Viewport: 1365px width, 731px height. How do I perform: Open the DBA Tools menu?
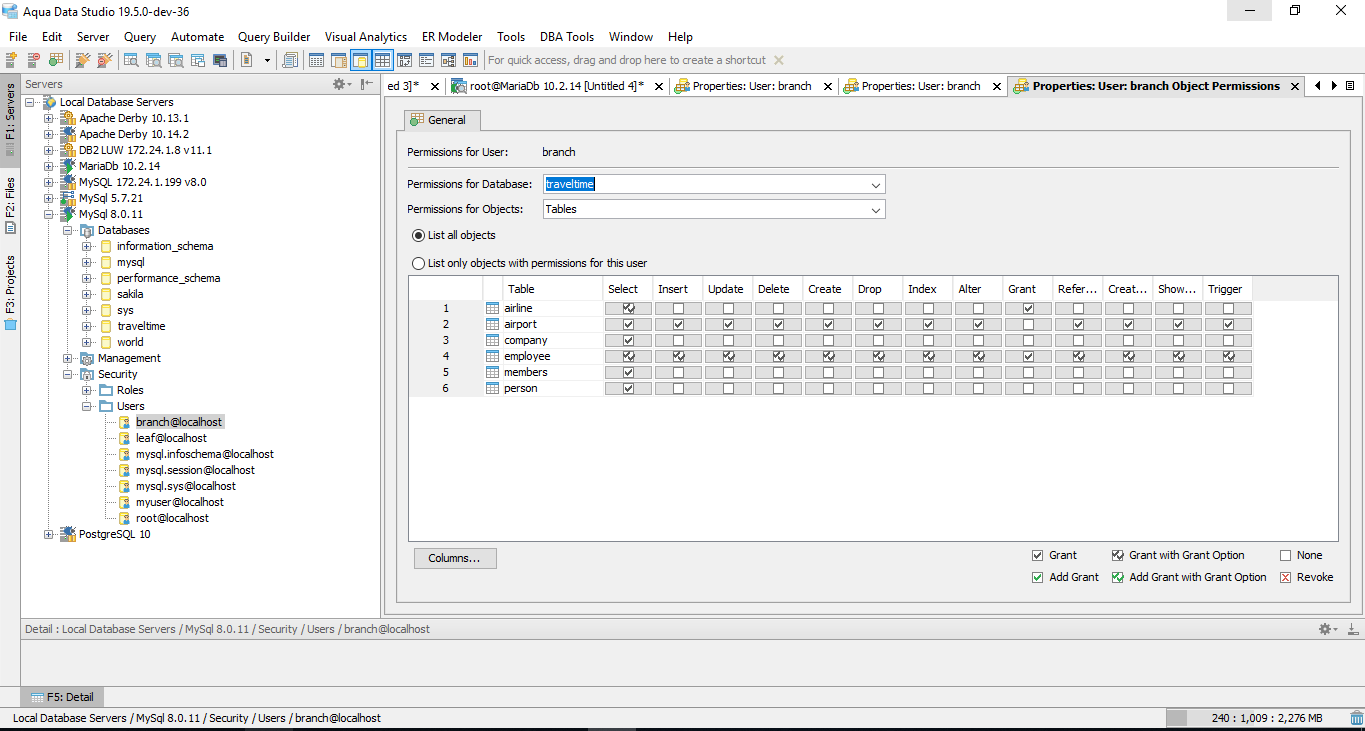pyautogui.click(x=567, y=37)
